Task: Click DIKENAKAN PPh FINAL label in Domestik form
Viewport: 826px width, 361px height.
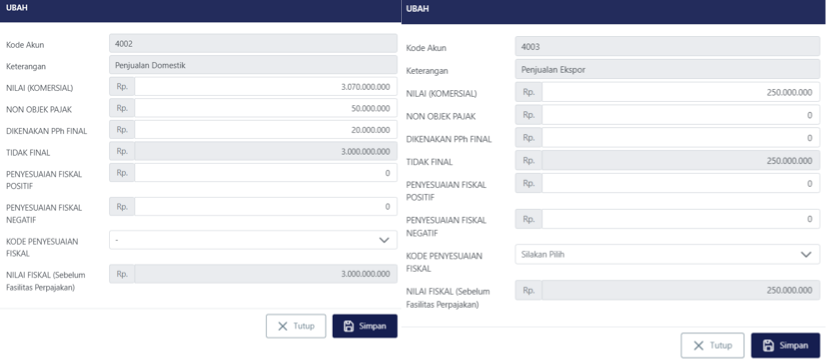Action: tap(46, 131)
